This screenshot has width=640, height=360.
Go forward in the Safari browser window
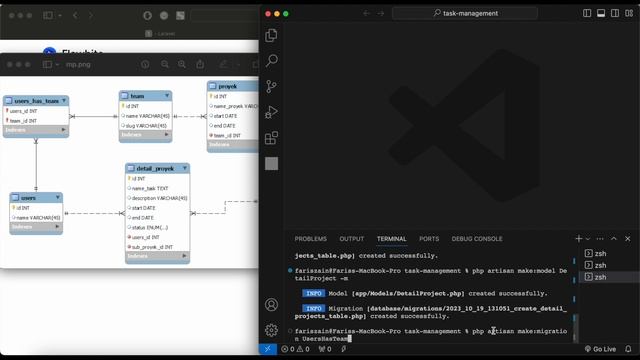click(91, 16)
